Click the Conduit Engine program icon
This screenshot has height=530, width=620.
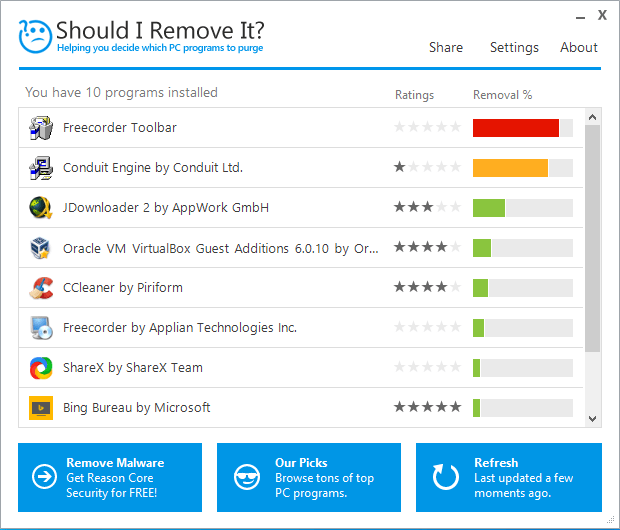point(41,168)
